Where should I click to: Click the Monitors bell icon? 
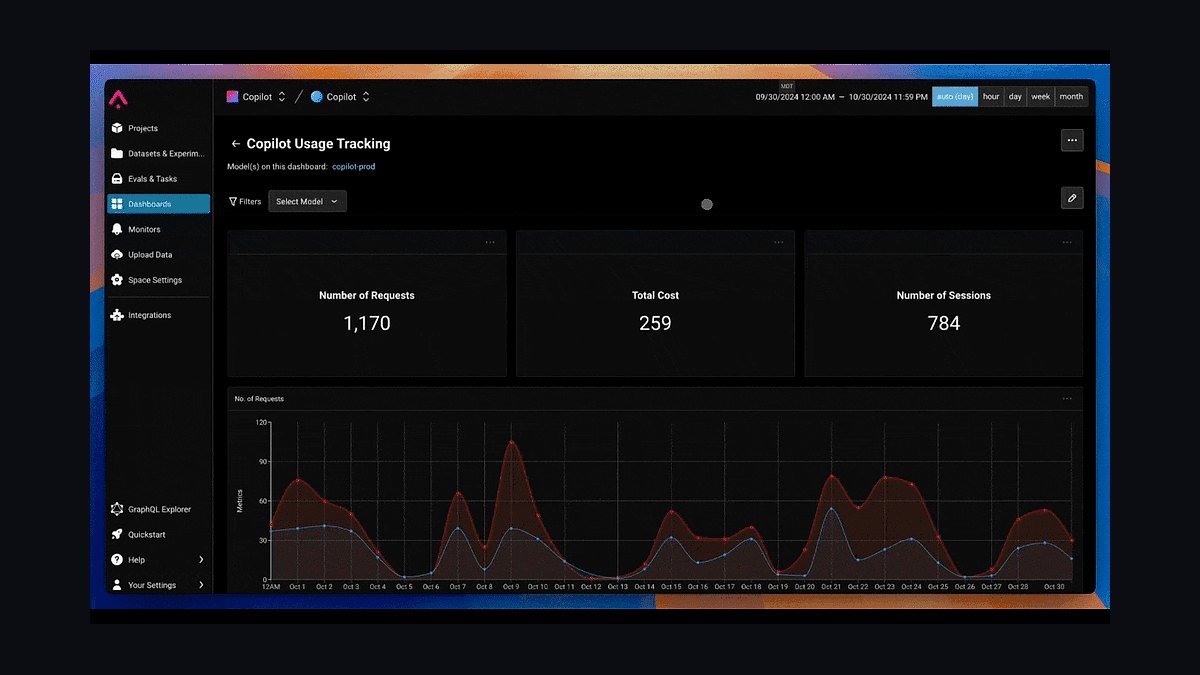pyautogui.click(x=118, y=229)
